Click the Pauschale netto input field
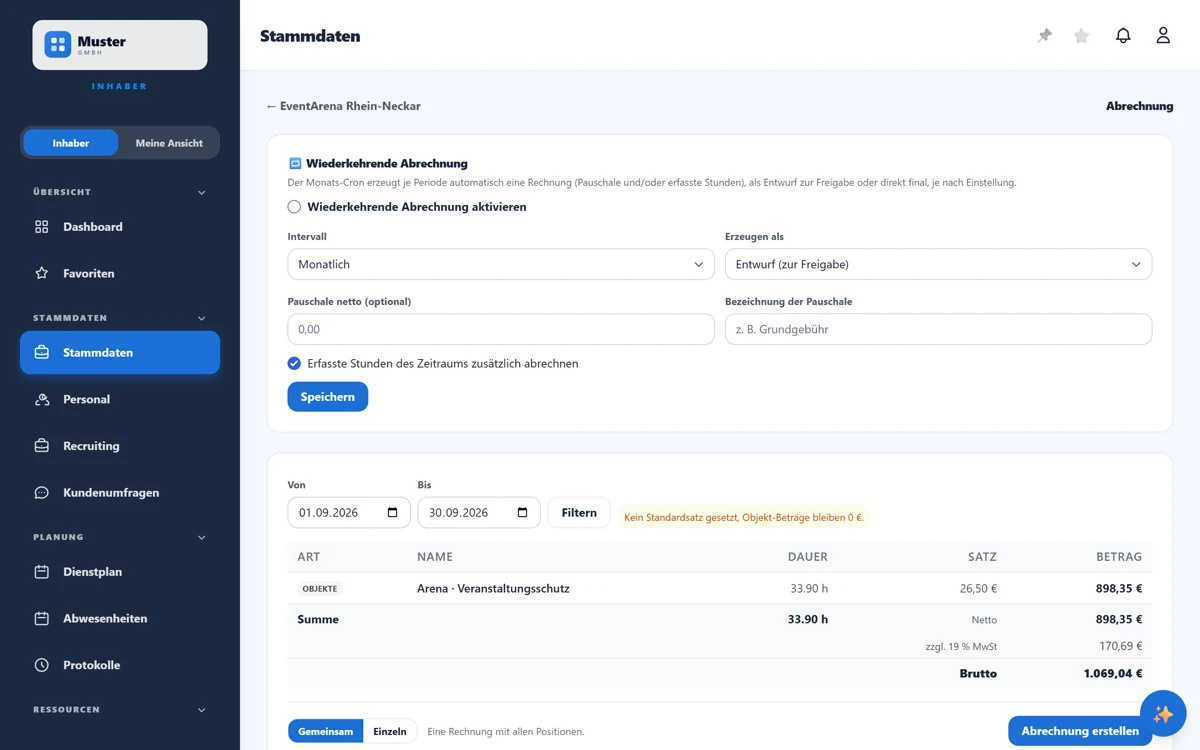The width and height of the screenshot is (1200, 750). pos(501,329)
